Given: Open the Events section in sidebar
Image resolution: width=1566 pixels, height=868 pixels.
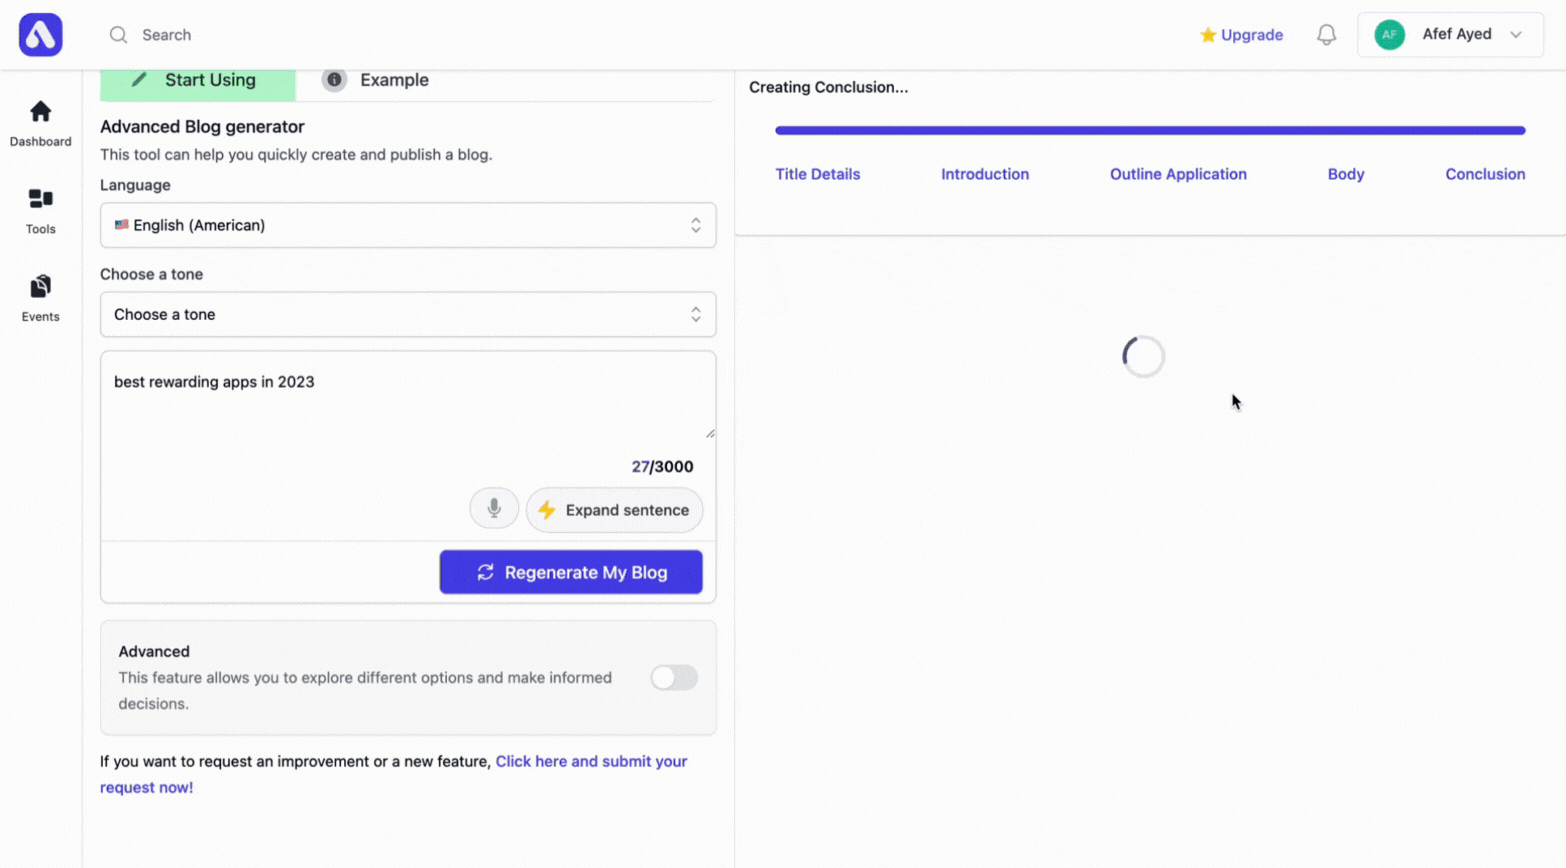Looking at the screenshot, I should point(40,298).
